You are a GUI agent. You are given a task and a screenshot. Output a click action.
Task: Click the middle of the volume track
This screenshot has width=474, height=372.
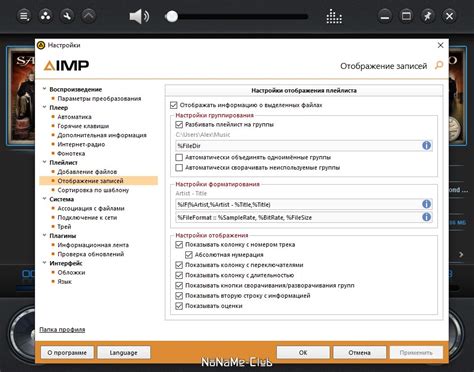click(x=236, y=16)
